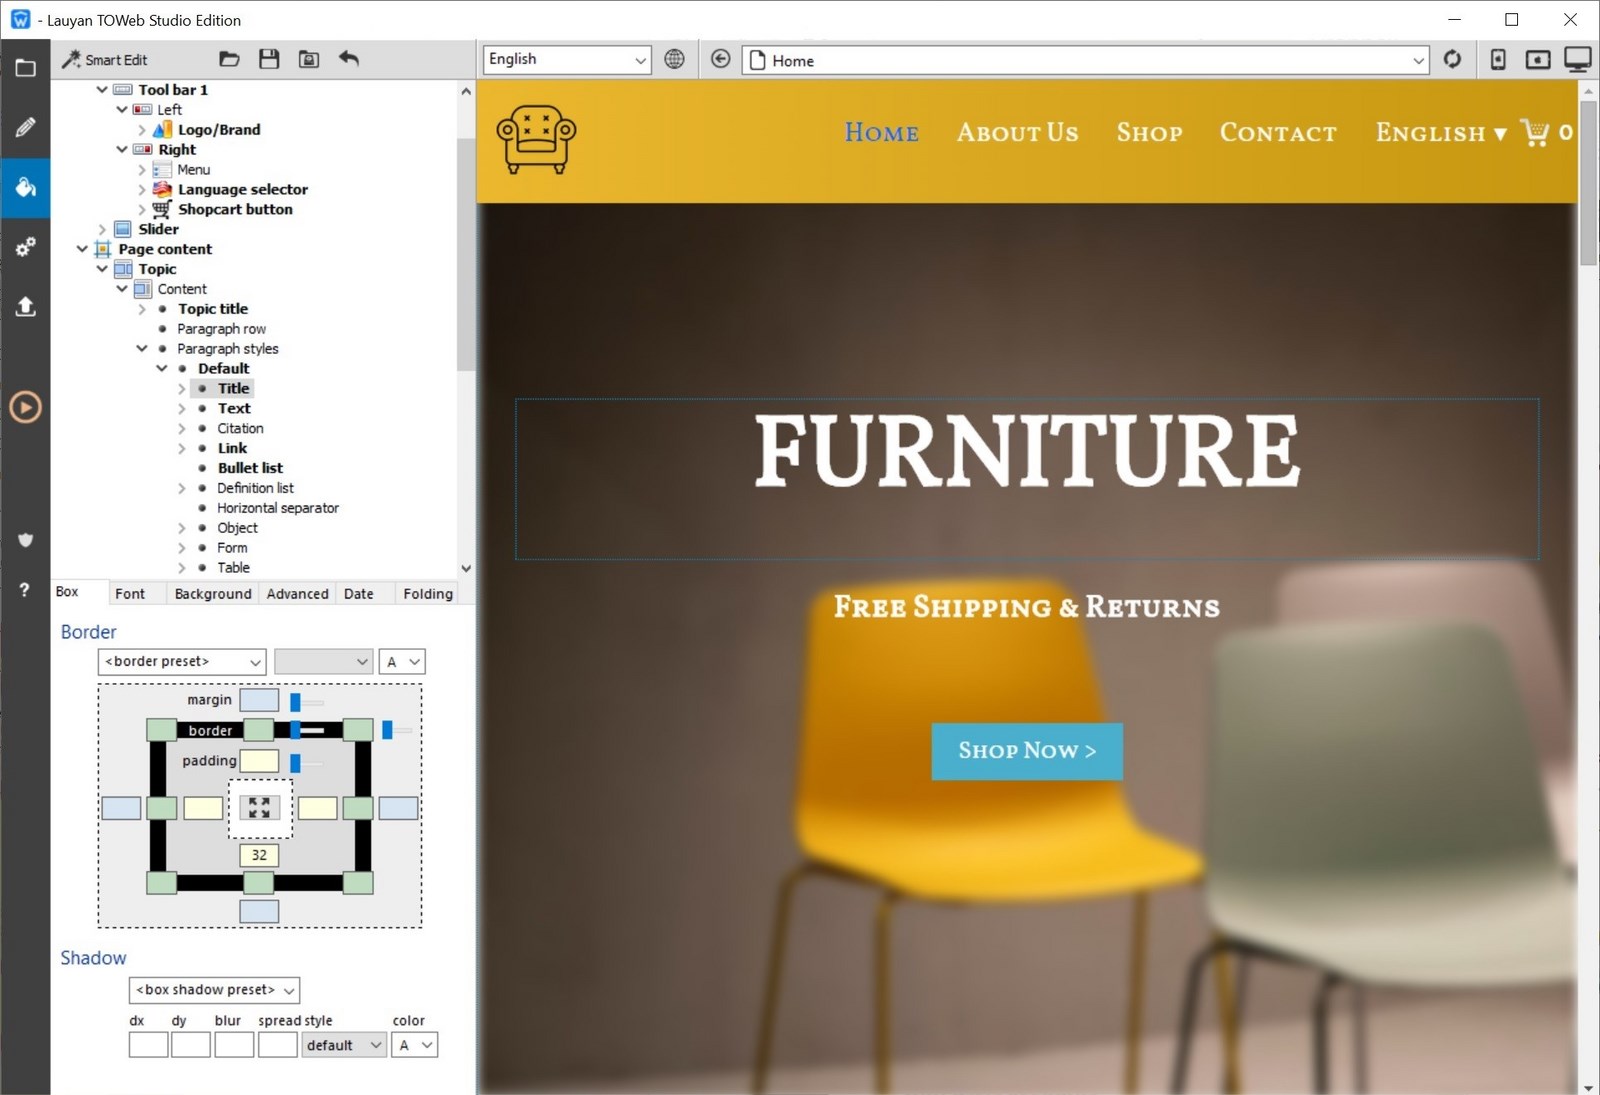The image size is (1600, 1095).
Task: Switch to the Box tab
Action: [67, 592]
